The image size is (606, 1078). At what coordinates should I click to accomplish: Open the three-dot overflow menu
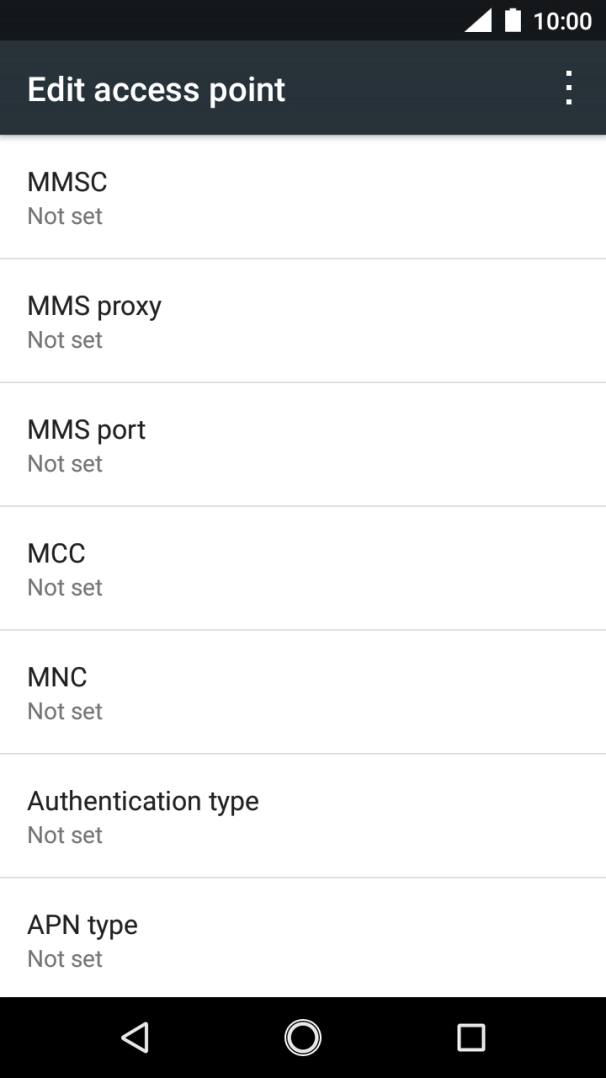tap(568, 89)
